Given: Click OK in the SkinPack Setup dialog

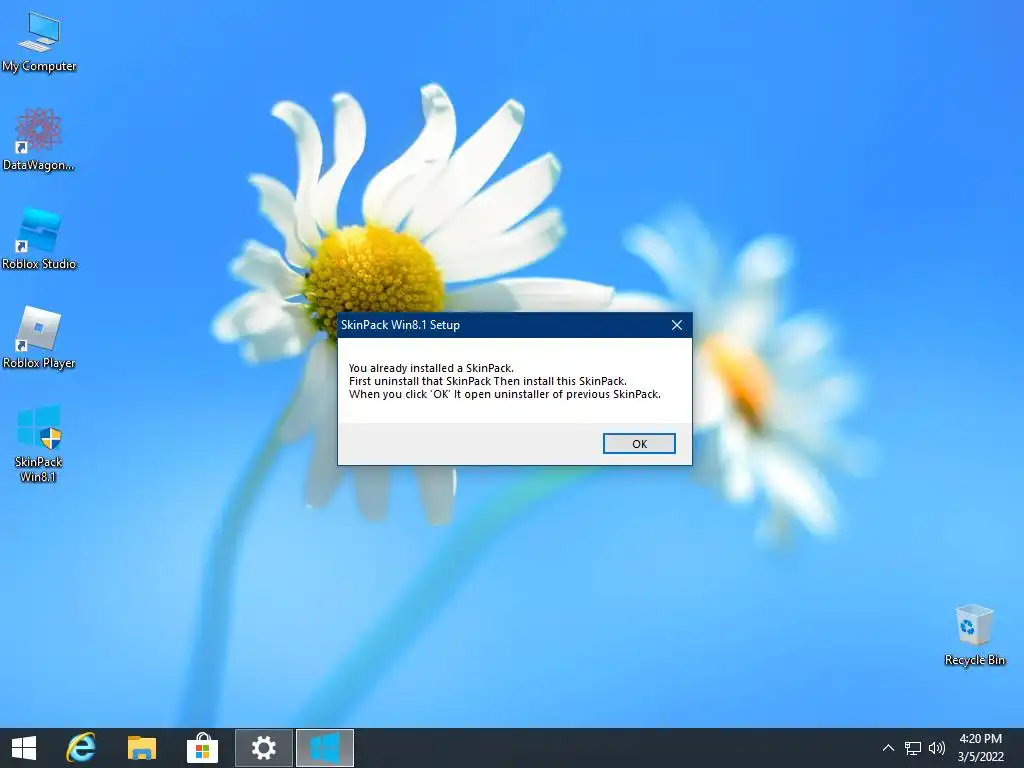Looking at the screenshot, I should pos(639,443).
